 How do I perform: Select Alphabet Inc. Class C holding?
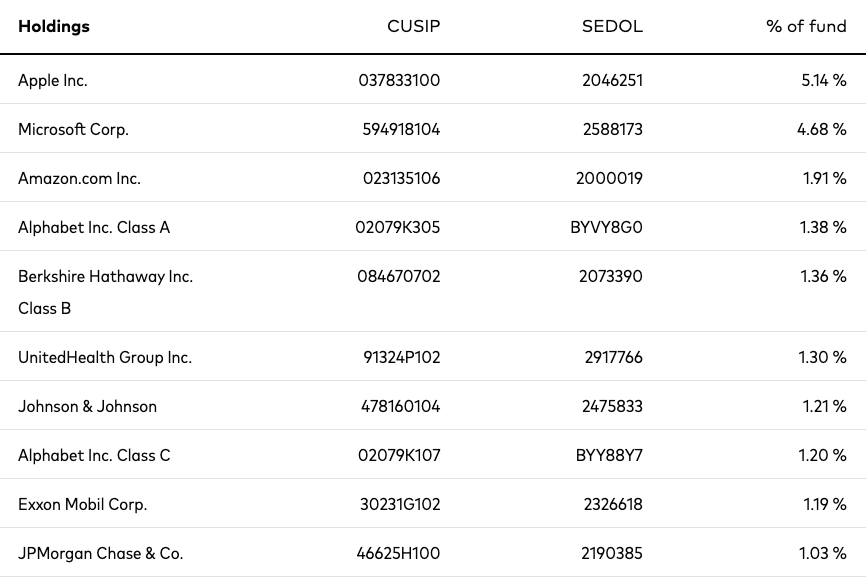[94, 455]
